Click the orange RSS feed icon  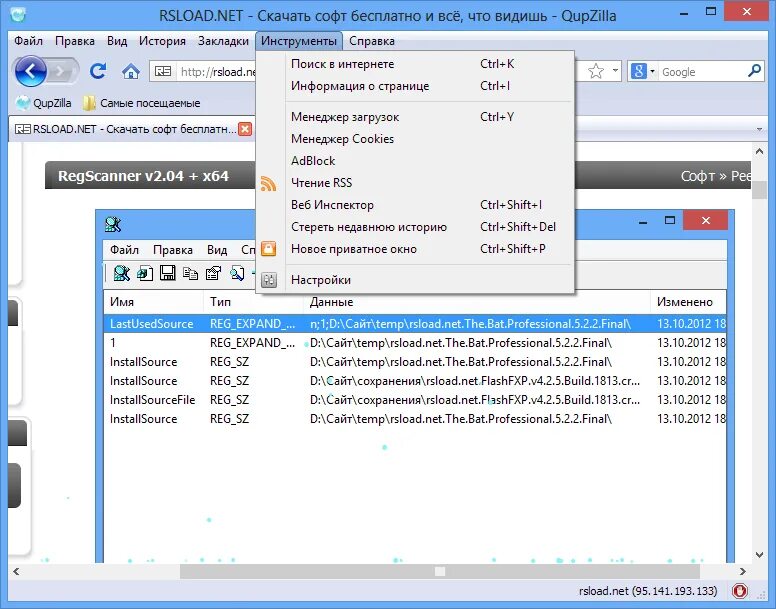click(268, 184)
